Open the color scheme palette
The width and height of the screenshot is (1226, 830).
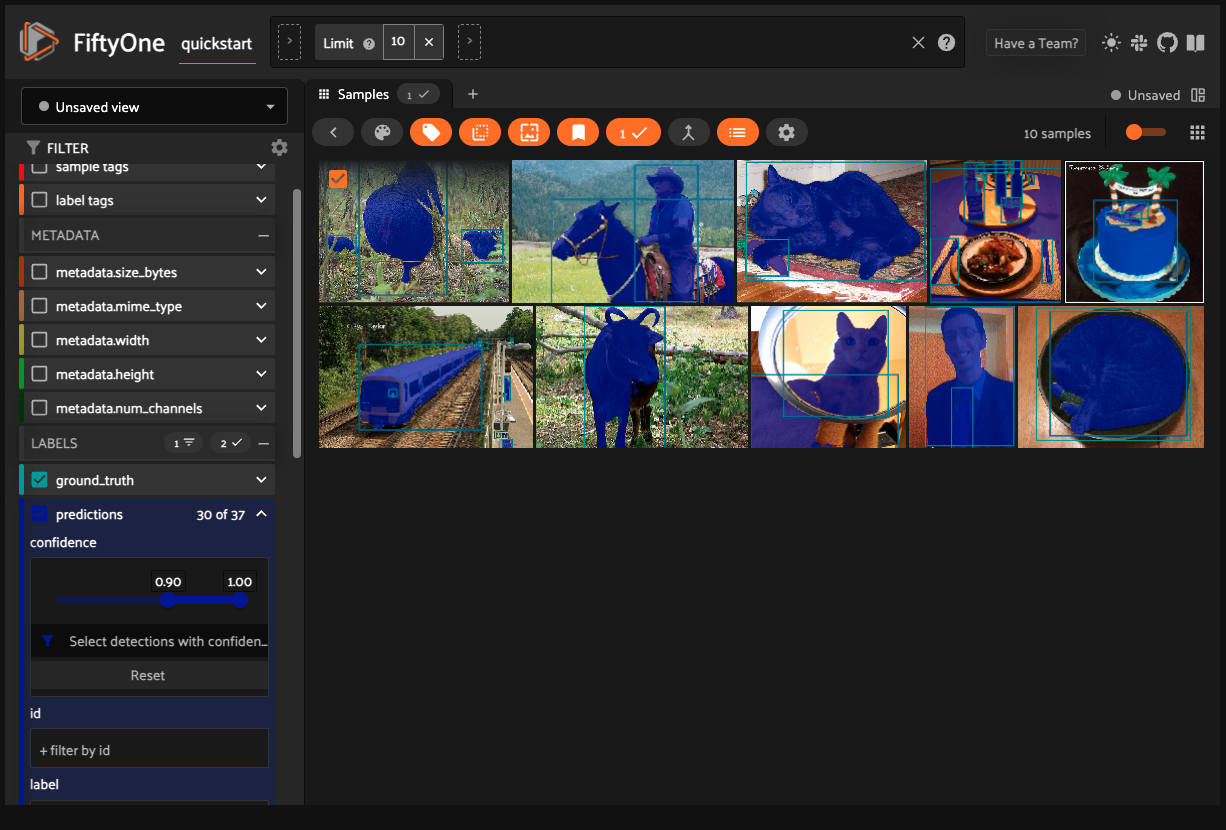[x=382, y=132]
